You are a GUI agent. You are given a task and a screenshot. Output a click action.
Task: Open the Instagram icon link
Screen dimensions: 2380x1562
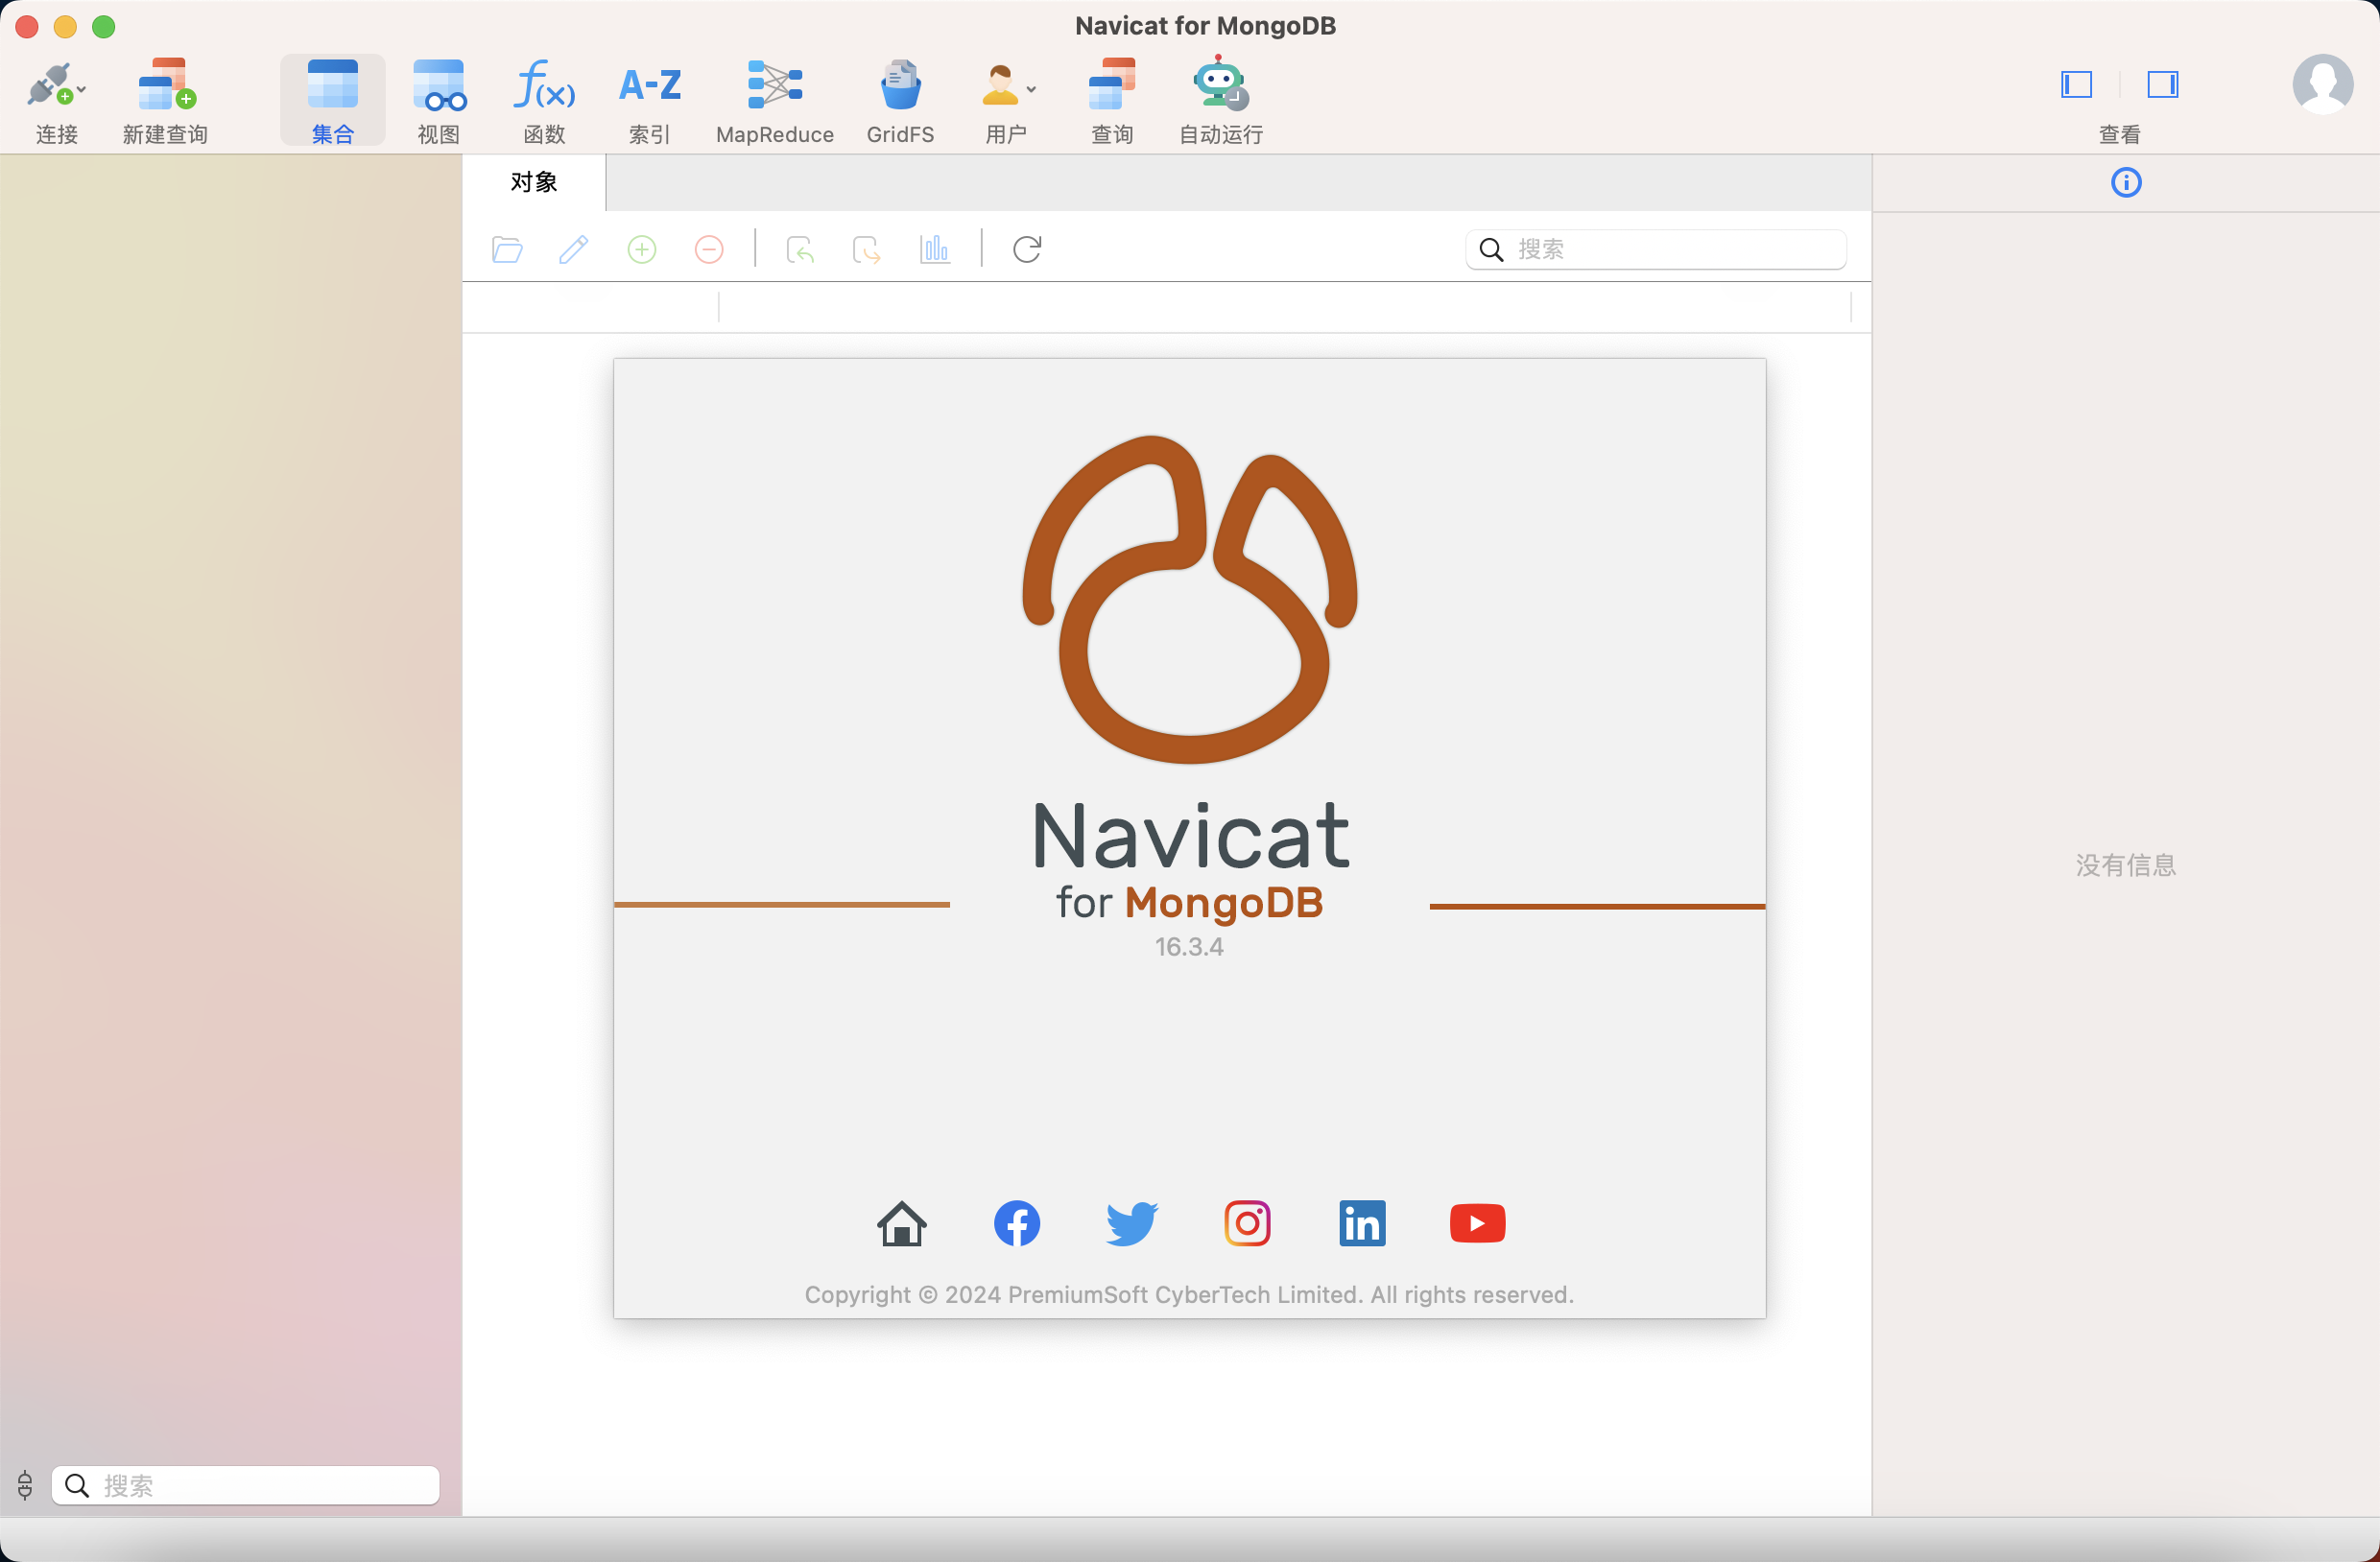click(1247, 1224)
